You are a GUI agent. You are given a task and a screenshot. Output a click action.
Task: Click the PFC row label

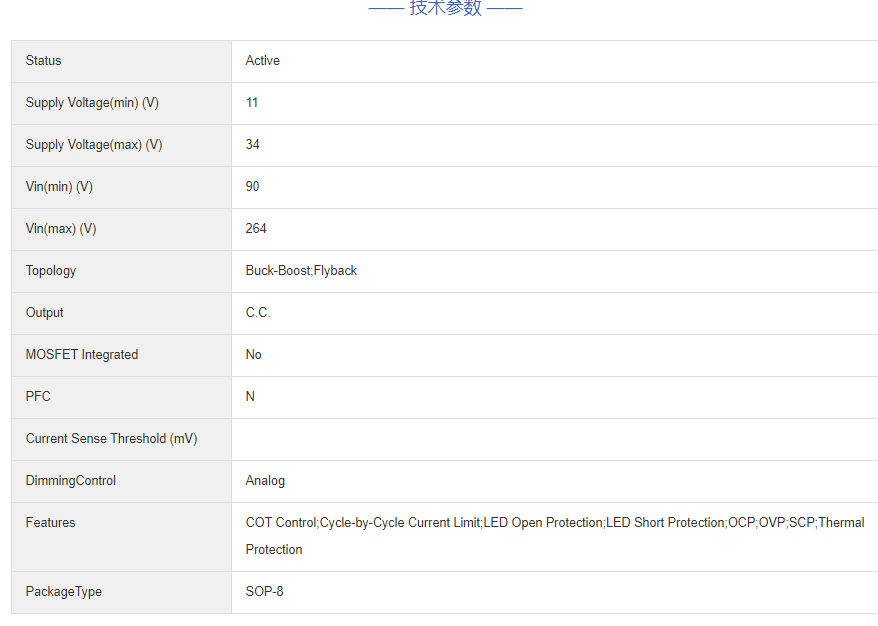[38, 397]
